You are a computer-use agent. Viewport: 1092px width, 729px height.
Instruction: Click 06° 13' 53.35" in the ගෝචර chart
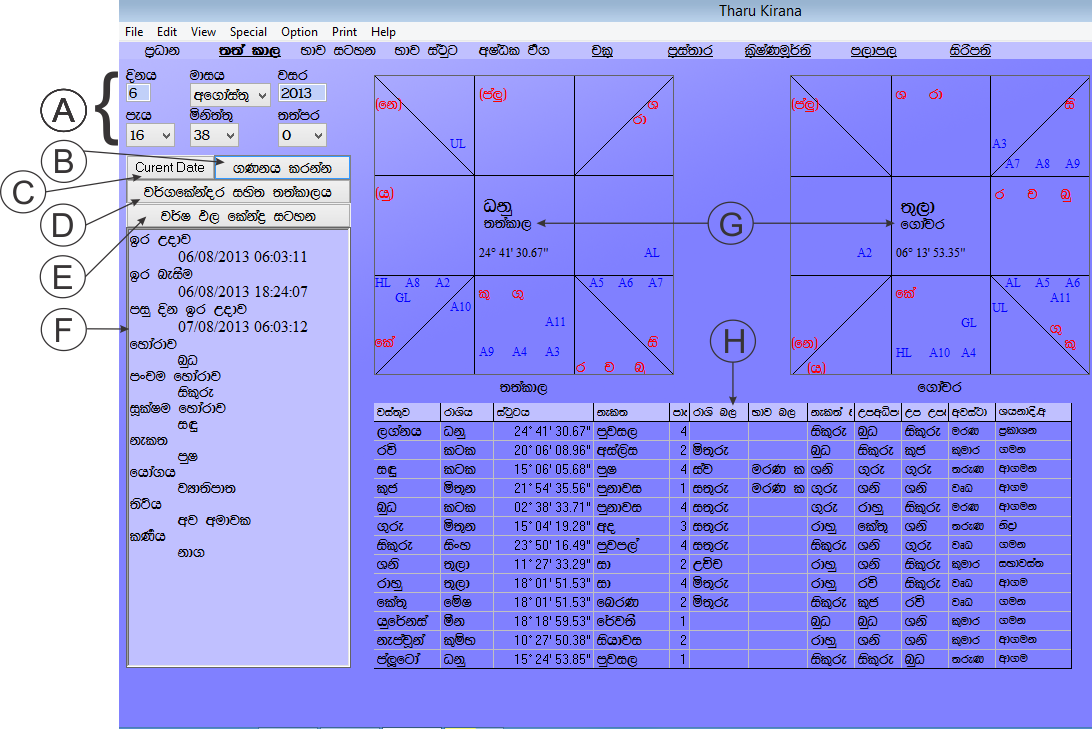coord(930,253)
